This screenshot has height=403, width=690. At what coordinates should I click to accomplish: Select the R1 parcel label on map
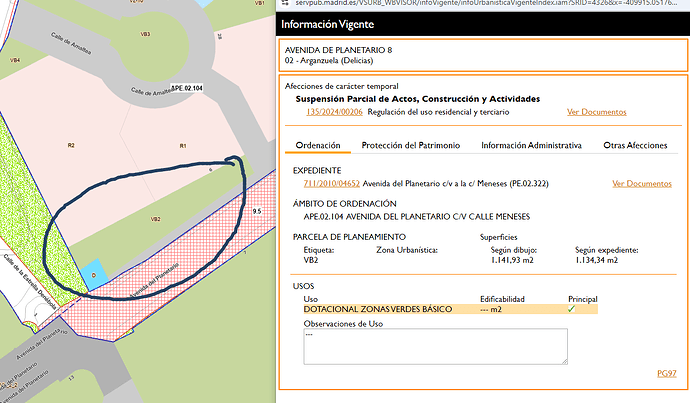[183, 146]
